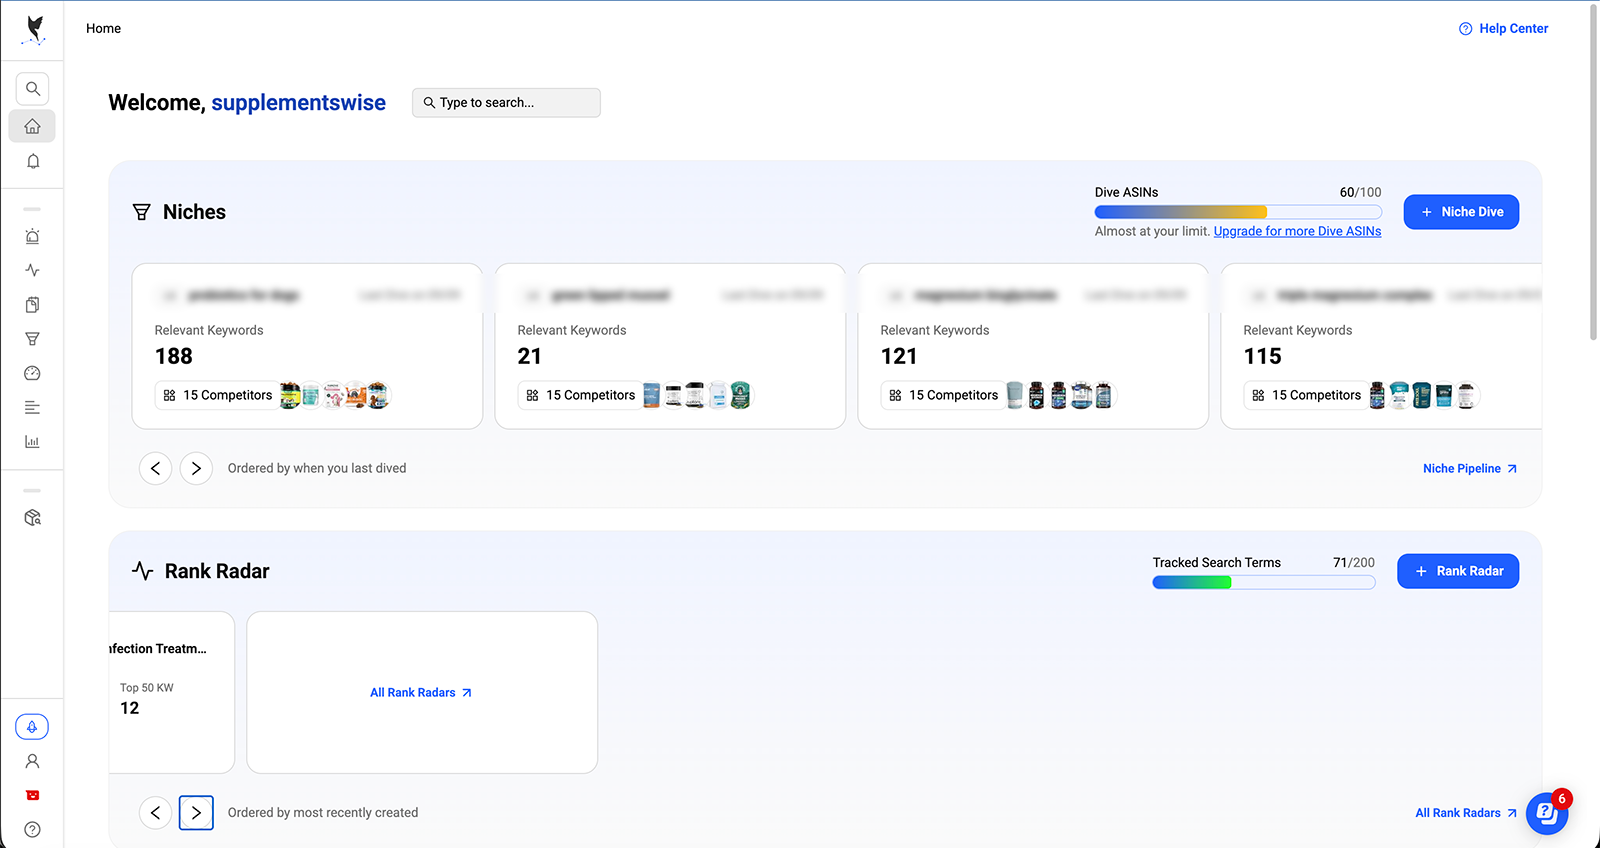The image size is (1600, 848).
Task: Open All Rank Radars link at bottom right
Action: [x=1466, y=813]
